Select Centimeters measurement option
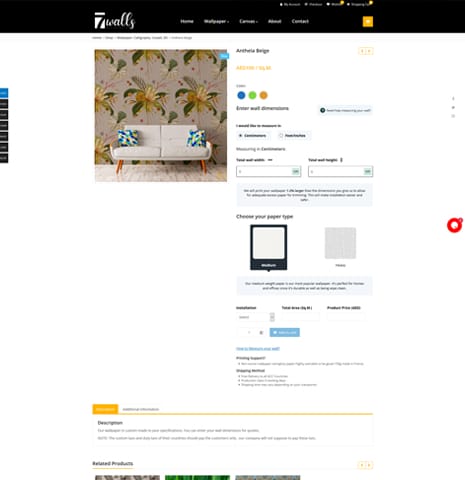 [252, 136]
